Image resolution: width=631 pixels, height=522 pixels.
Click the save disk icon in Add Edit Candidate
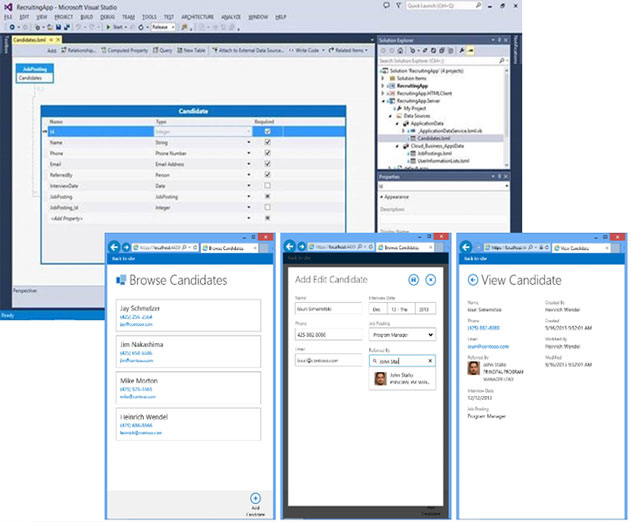pos(413,280)
